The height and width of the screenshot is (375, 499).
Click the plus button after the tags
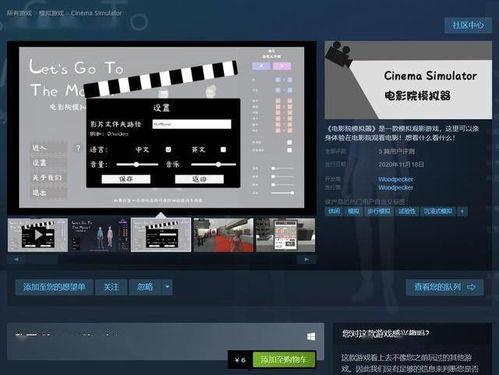[x=462, y=211]
